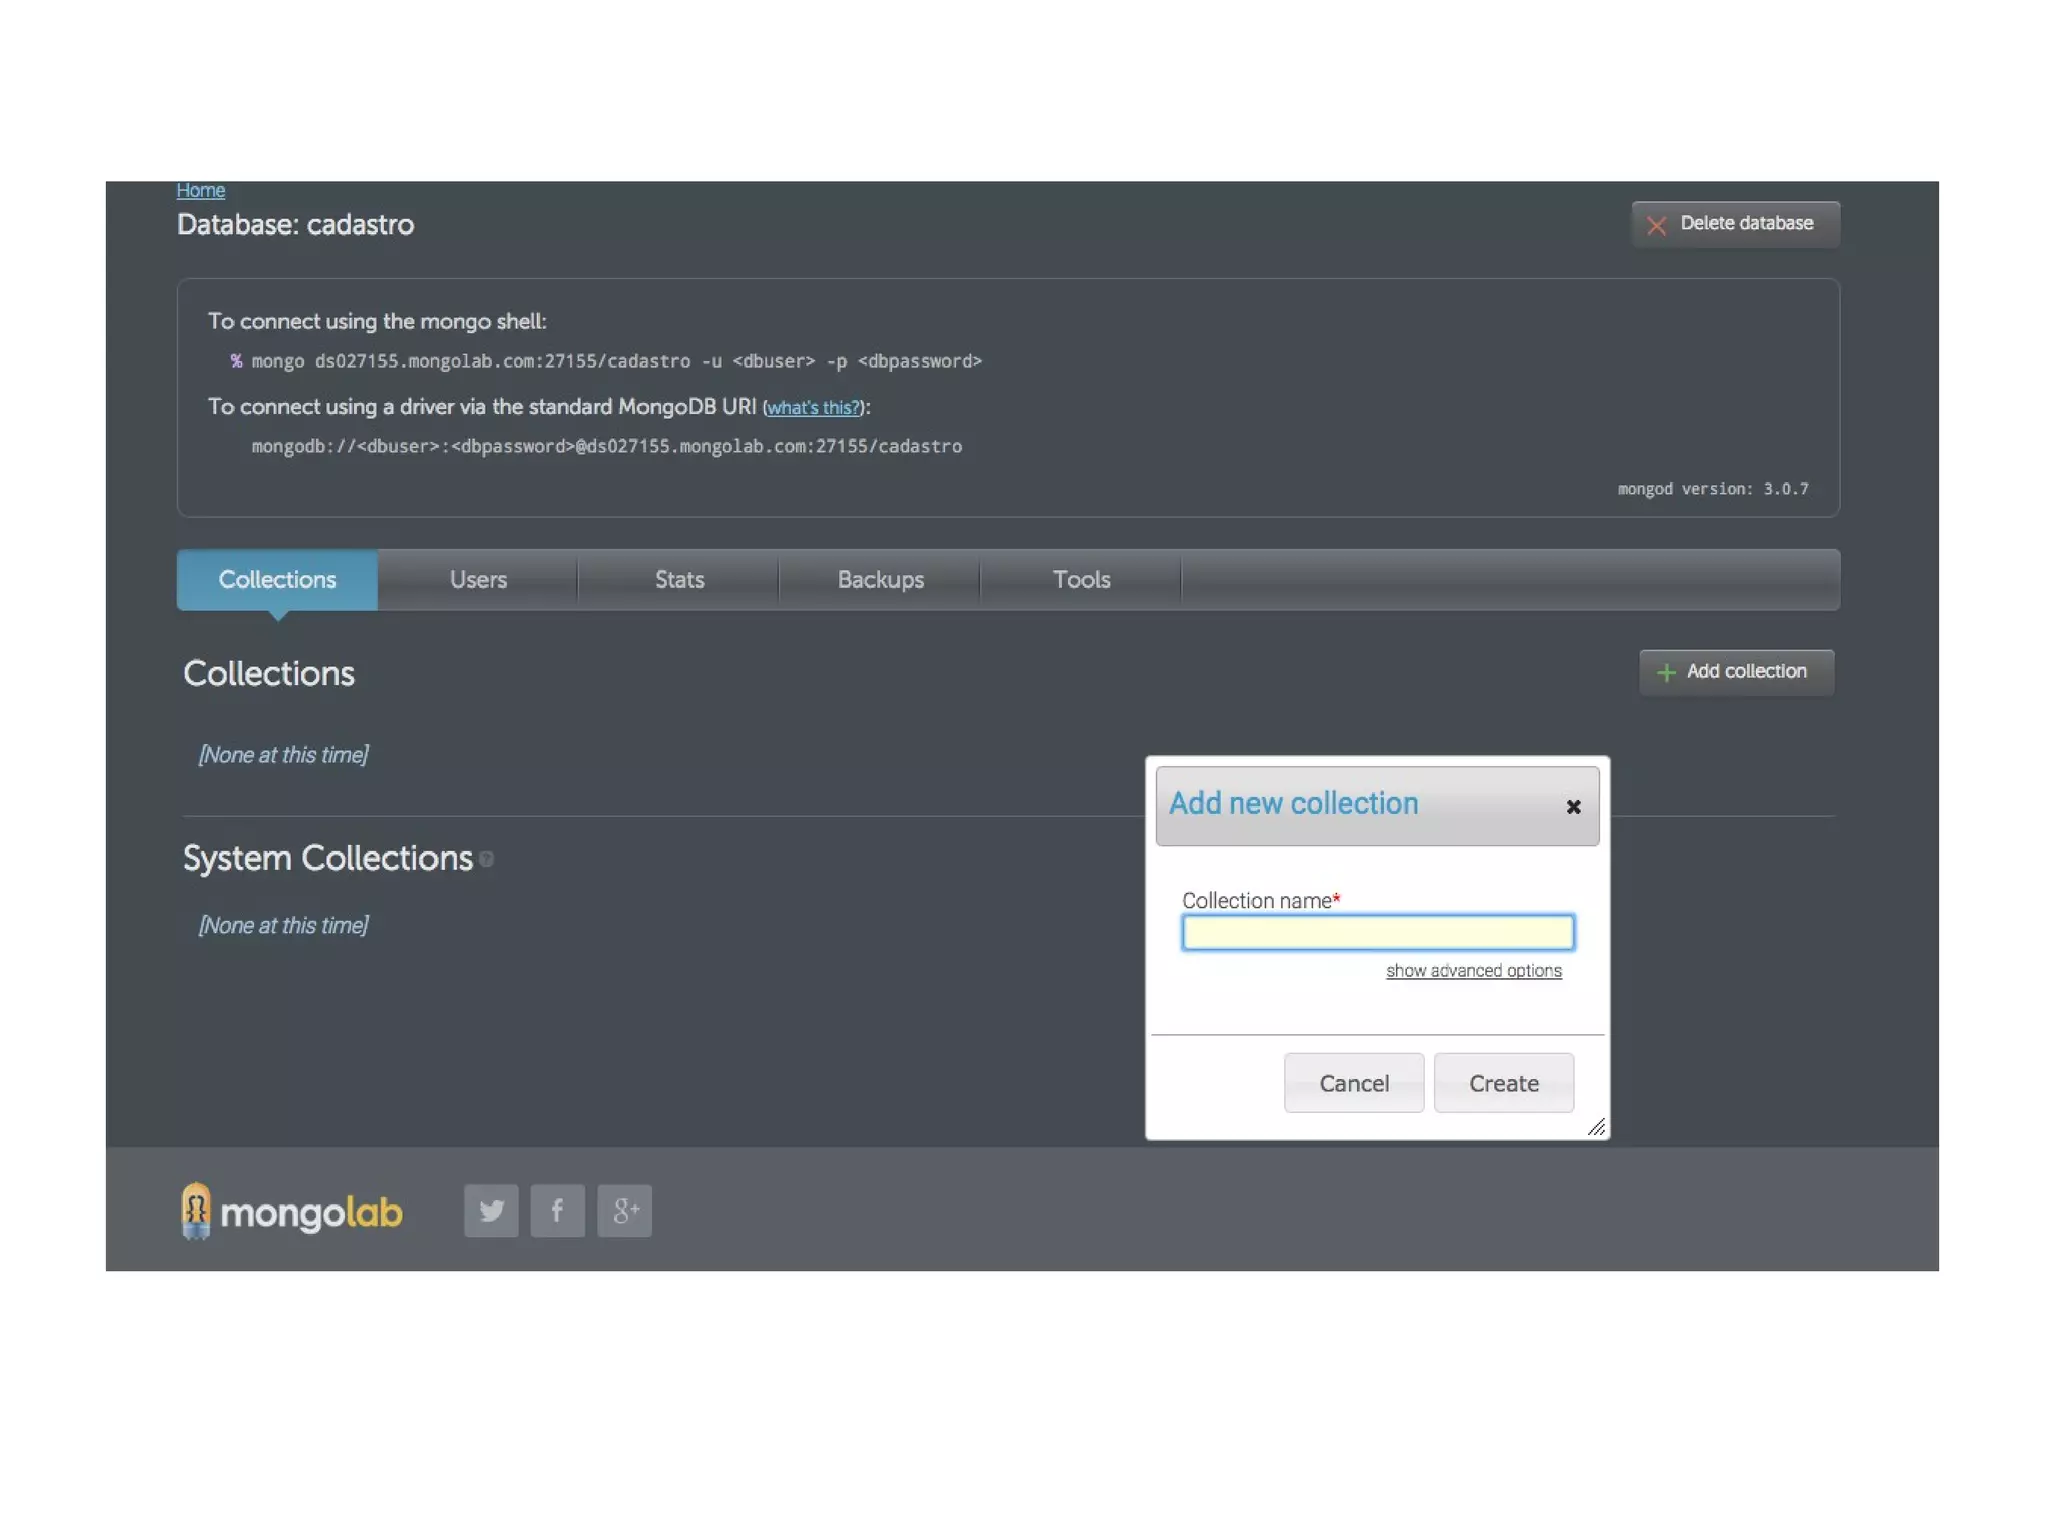Click the System Collections help icon
Viewport: 2048px width, 1535px height.
486,859
